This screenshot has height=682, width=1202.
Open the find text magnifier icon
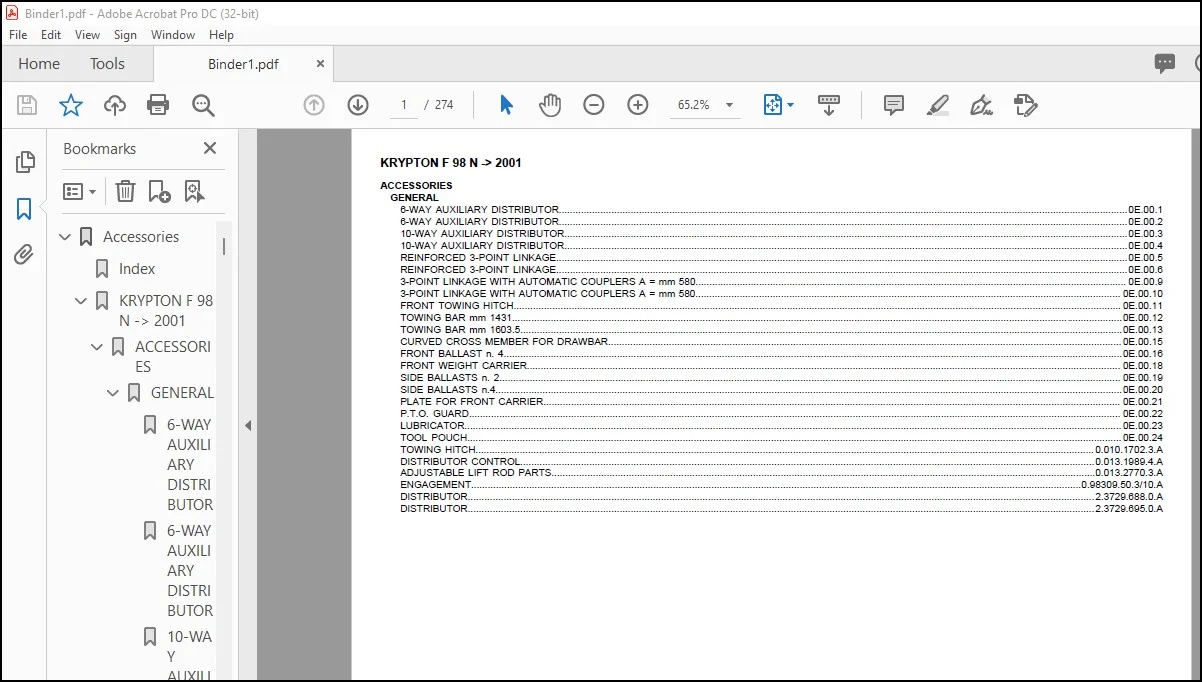coord(203,105)
